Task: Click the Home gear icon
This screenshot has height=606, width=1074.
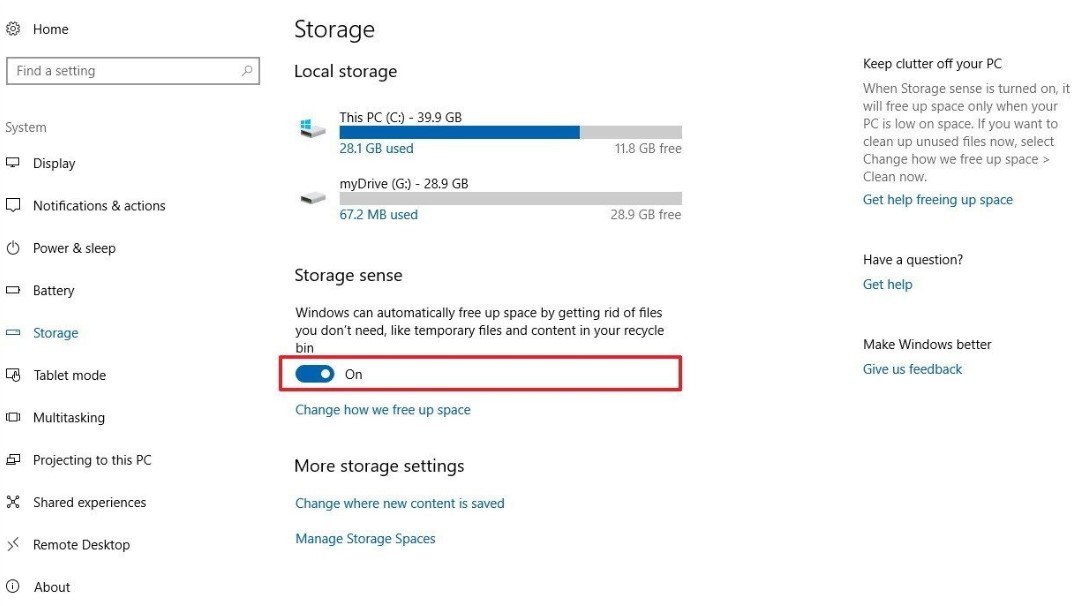Action: (13, 29)
